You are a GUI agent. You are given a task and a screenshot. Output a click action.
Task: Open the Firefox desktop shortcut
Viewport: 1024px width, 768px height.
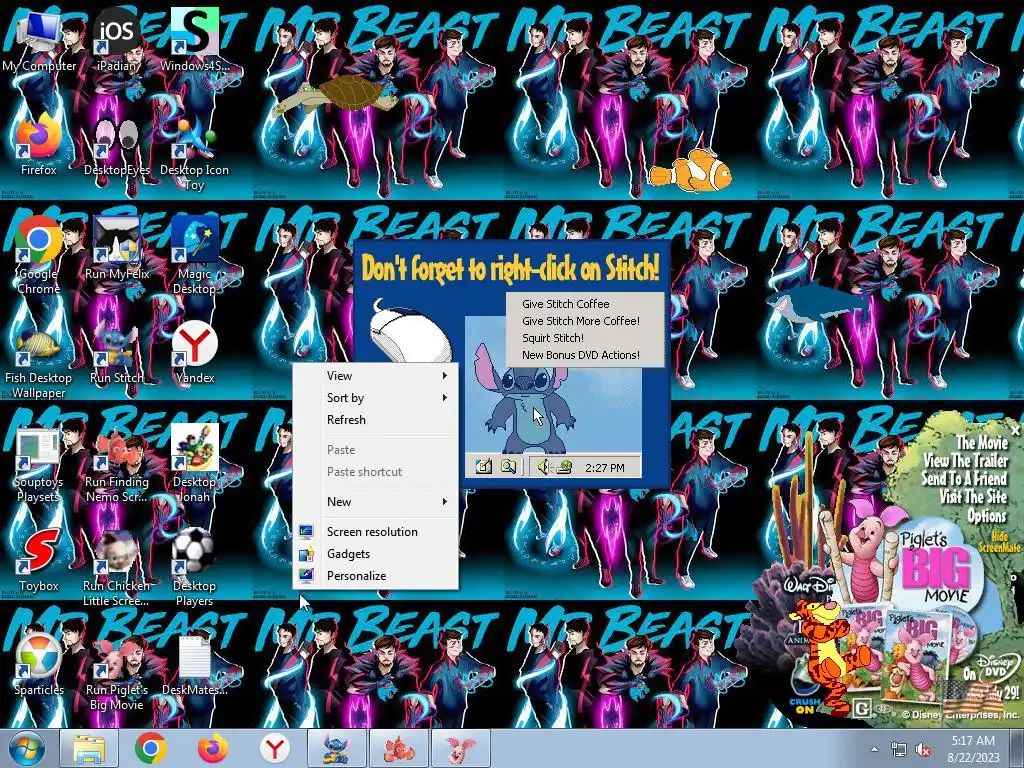point(38,144)
